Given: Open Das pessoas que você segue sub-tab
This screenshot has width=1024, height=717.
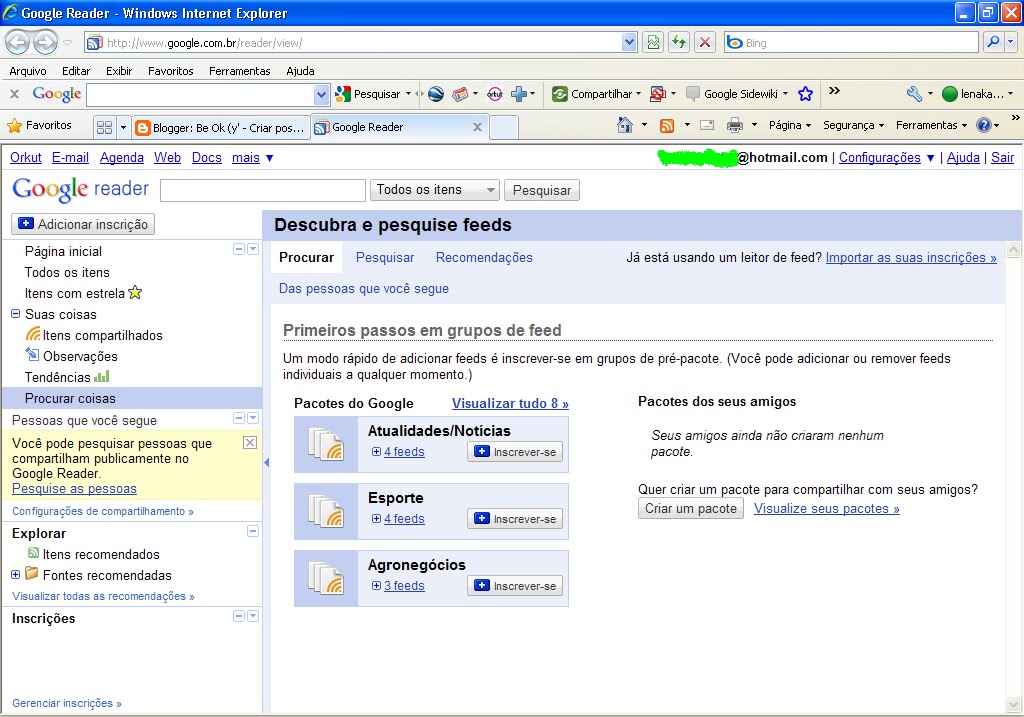Looking at the screenshot, I should [364, 289].
